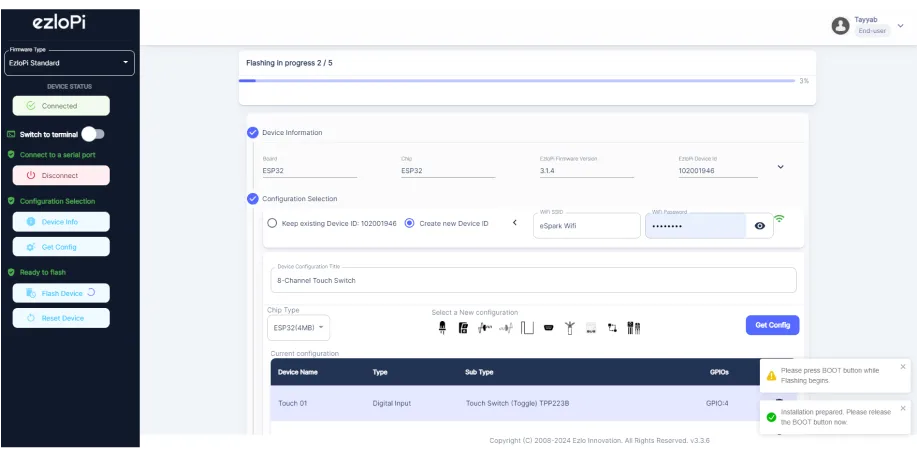Select the antenna-shaped configuration icon
The height and width of the screenshot is (457, 917).
tap(569, 328)
